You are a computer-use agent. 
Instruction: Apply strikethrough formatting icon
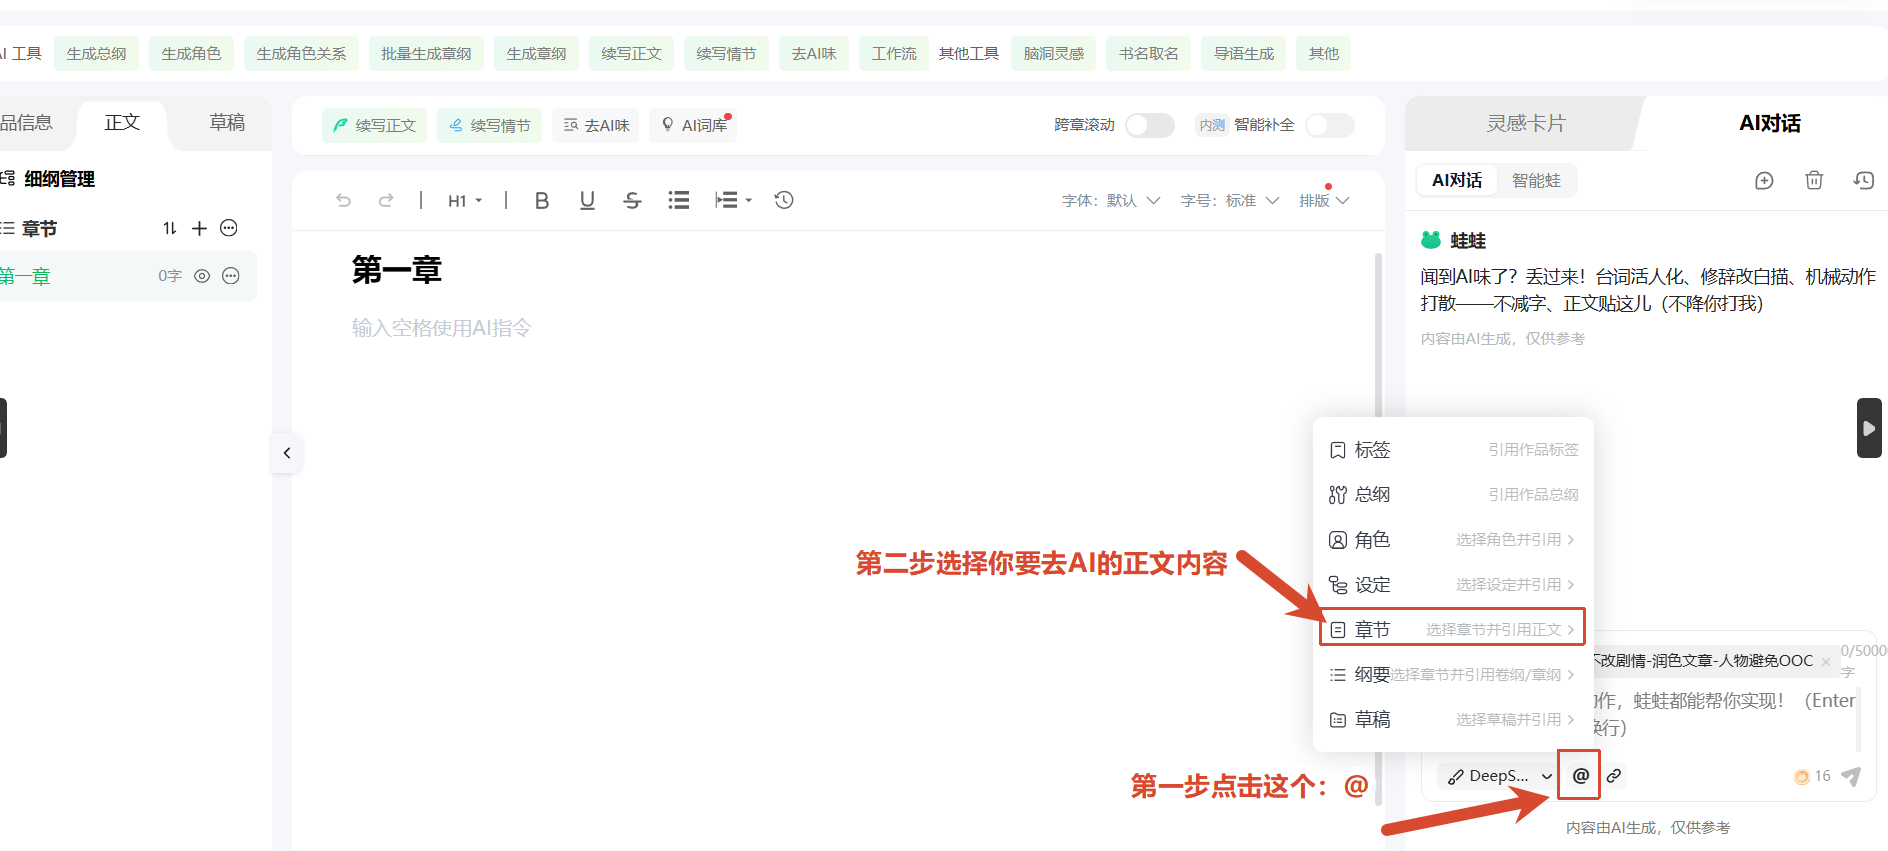pyautogui.click(x=632, y=200)
